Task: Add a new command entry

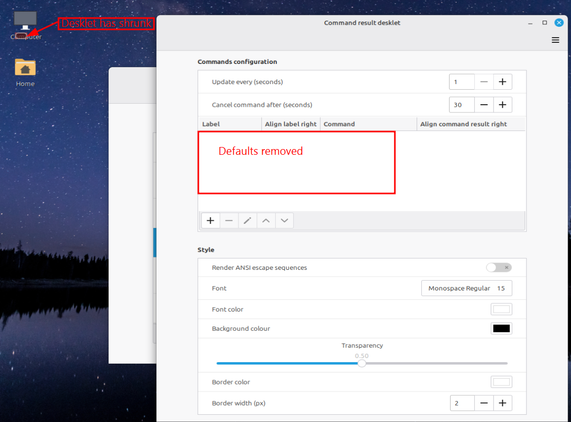Action: (210, 221)
